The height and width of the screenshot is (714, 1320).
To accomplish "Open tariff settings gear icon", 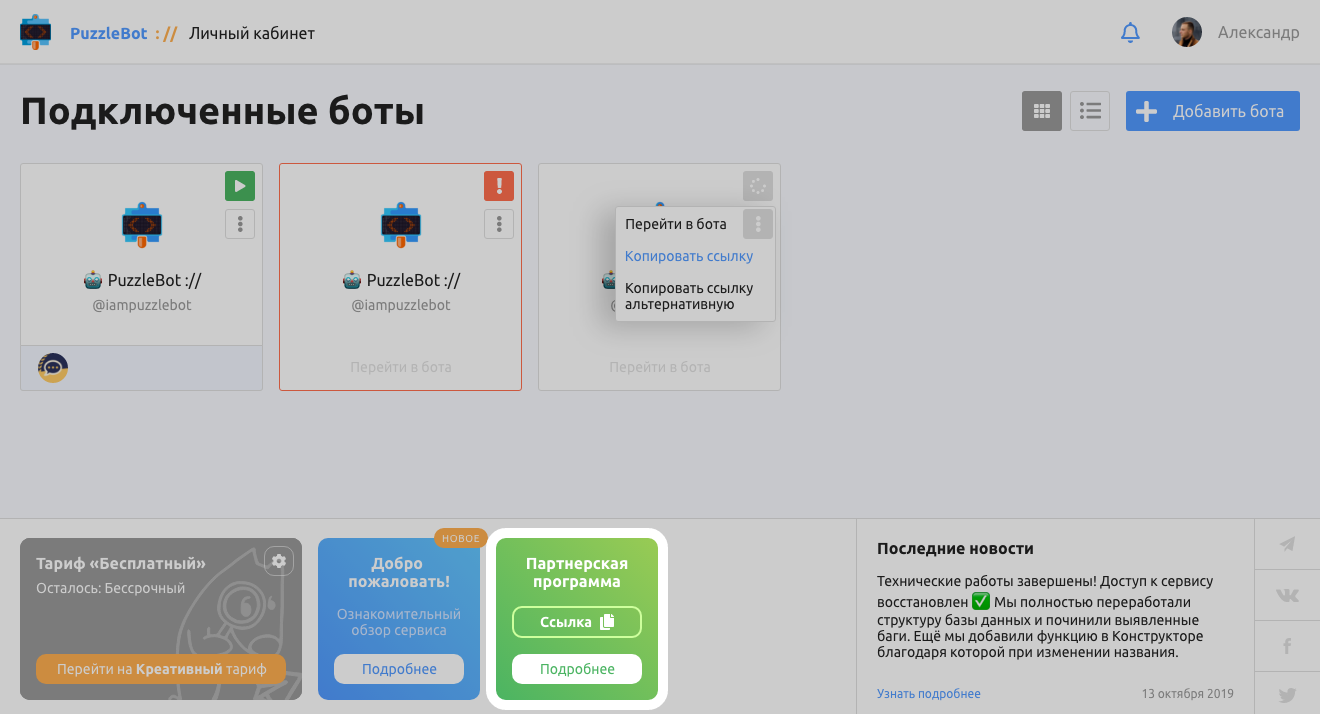I will tap(279, 561).
